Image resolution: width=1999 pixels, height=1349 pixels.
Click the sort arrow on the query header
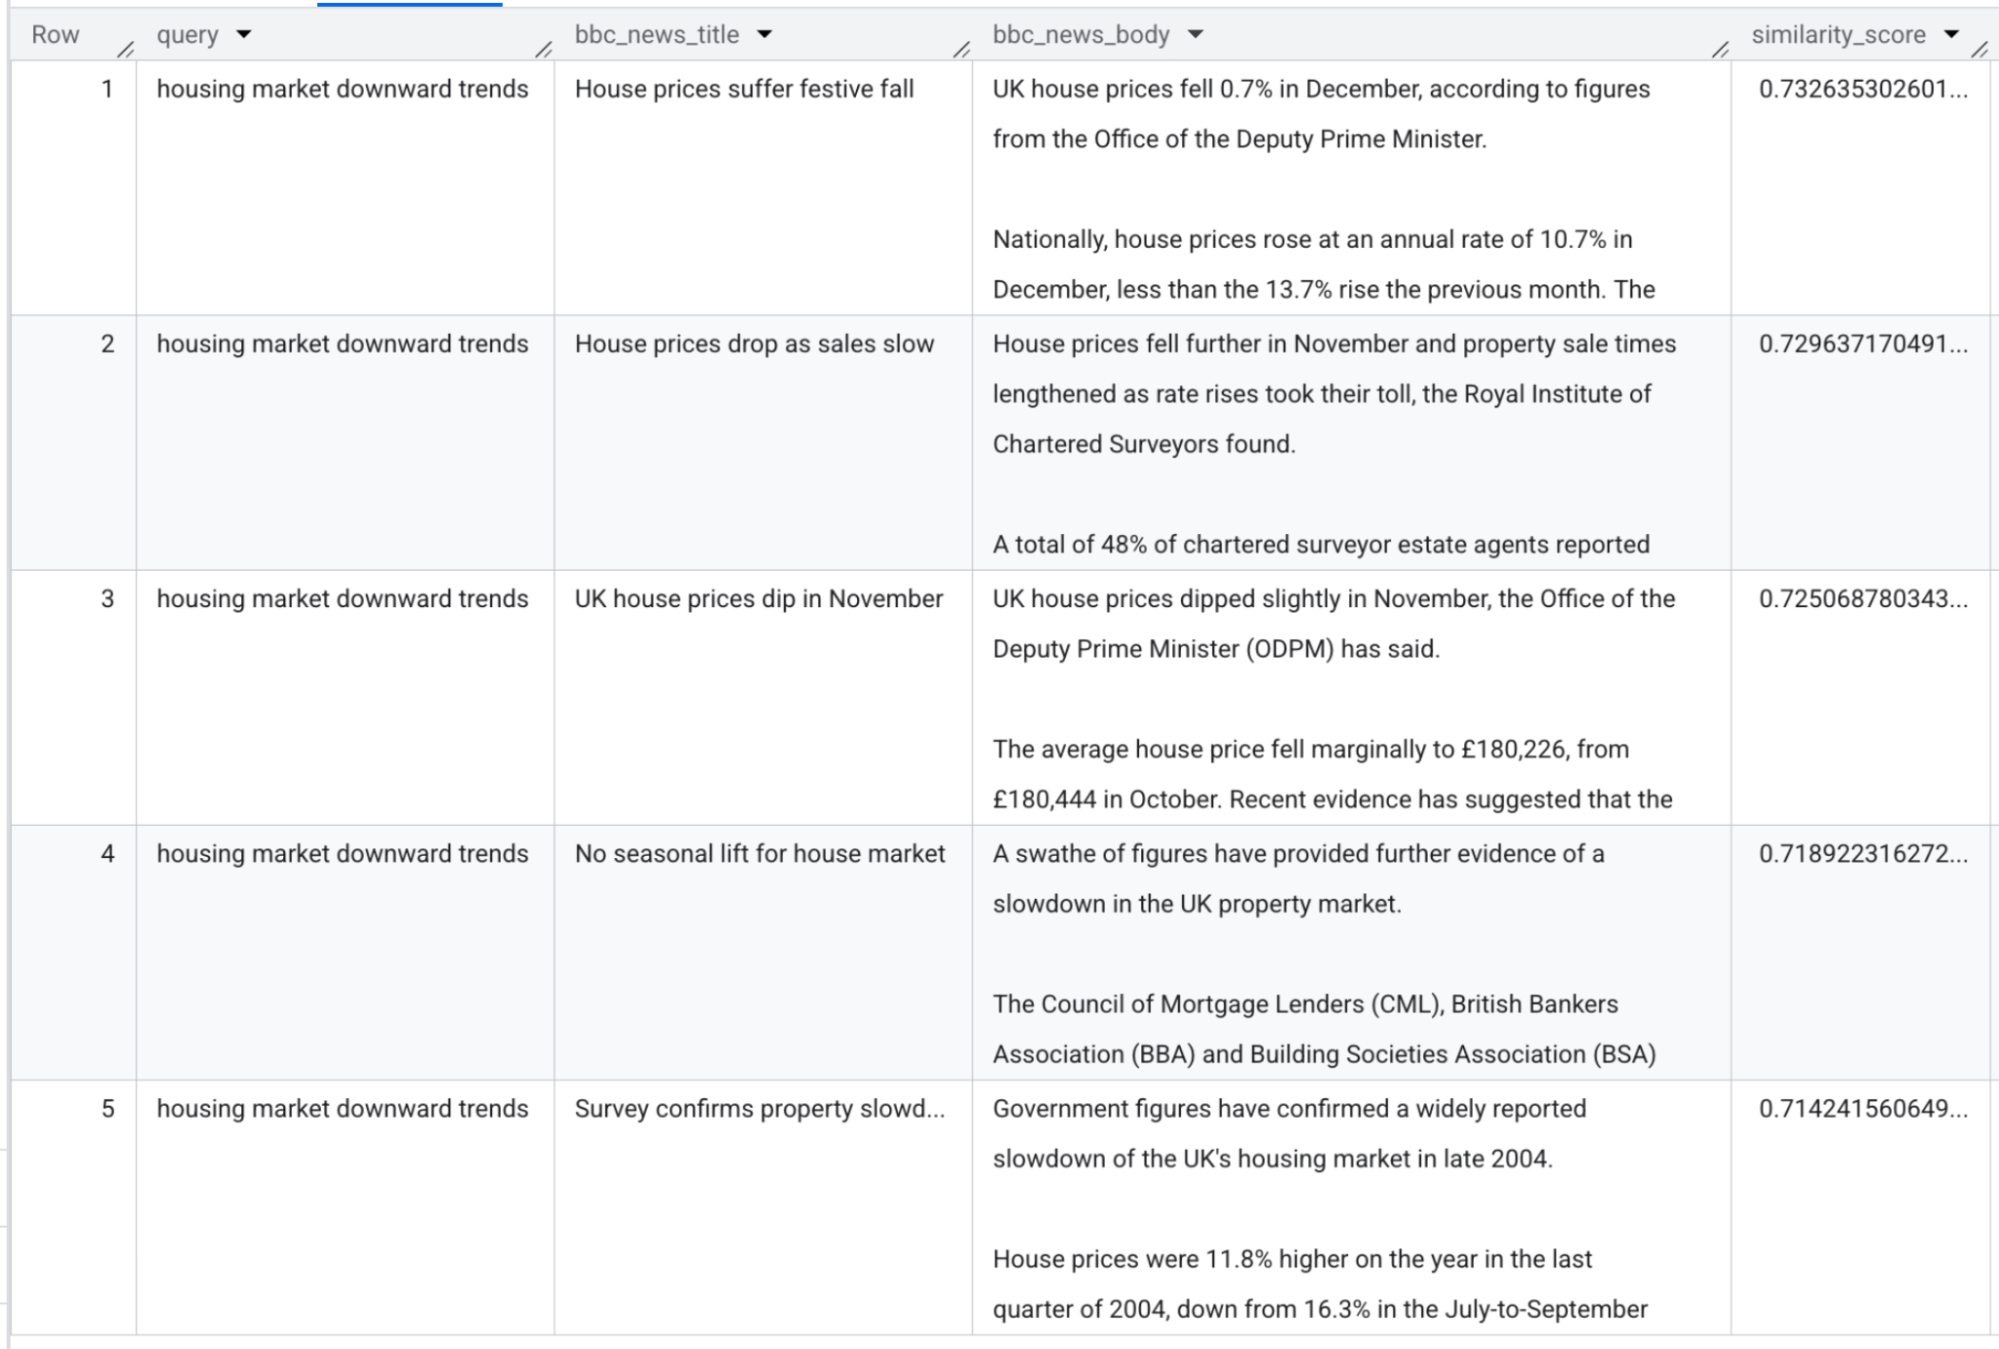243,35
